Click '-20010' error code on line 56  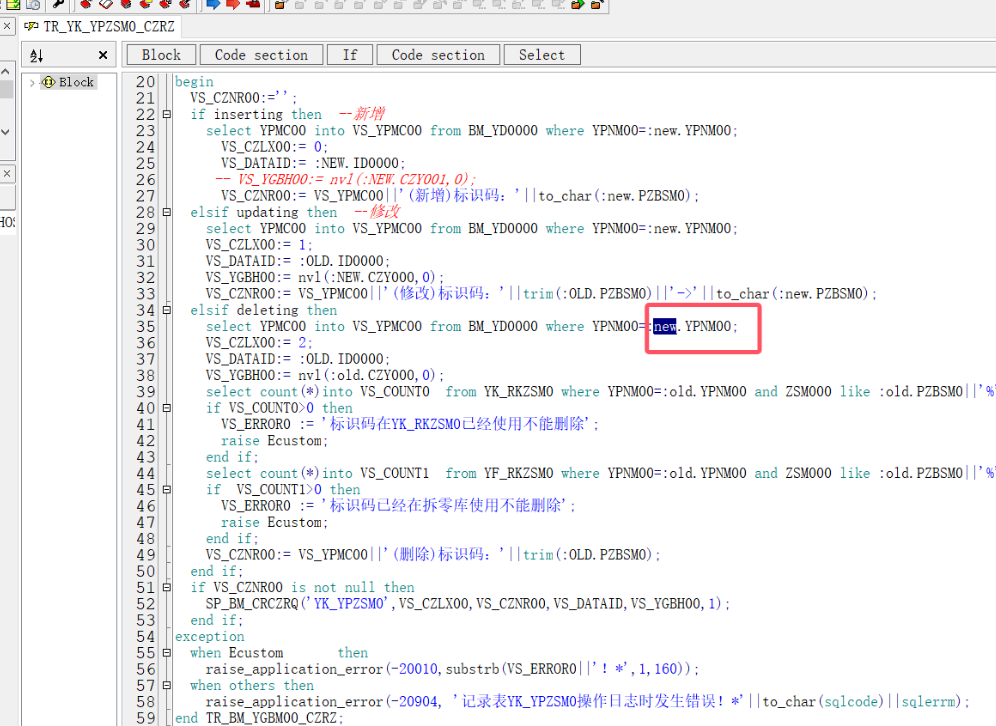414,669
